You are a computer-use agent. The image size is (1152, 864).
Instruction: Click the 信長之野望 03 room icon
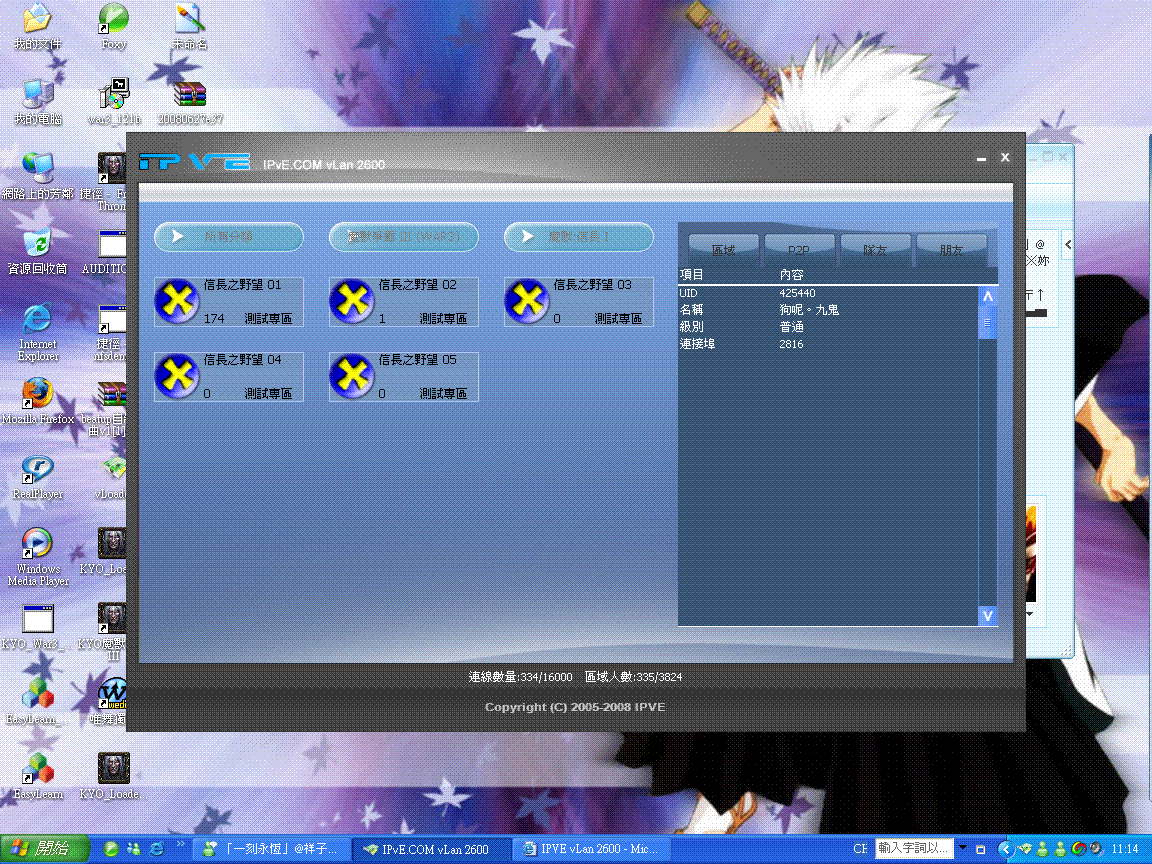pos(527,302)
